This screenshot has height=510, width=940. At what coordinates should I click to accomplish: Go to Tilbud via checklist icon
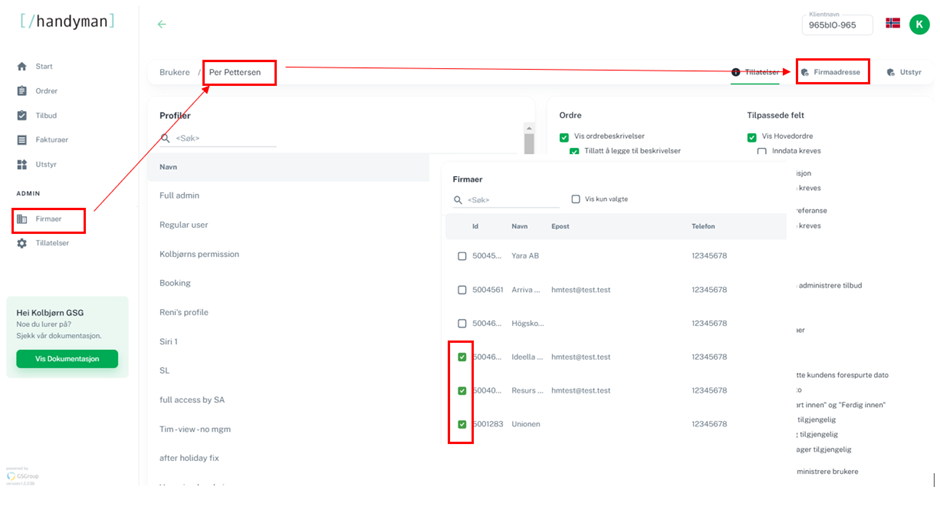tap(22, 116)
